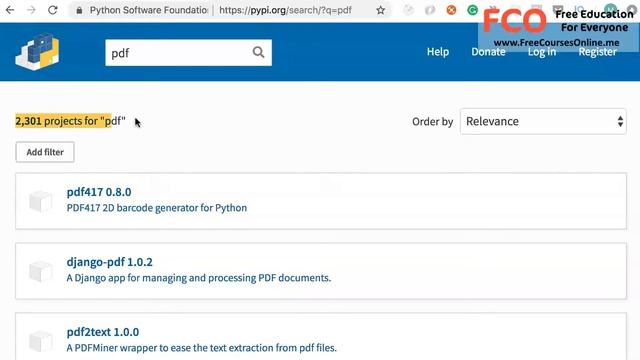Screen dimensions: 640x360
Task: Reload the PyPI search page
Action: click(53, 10)
